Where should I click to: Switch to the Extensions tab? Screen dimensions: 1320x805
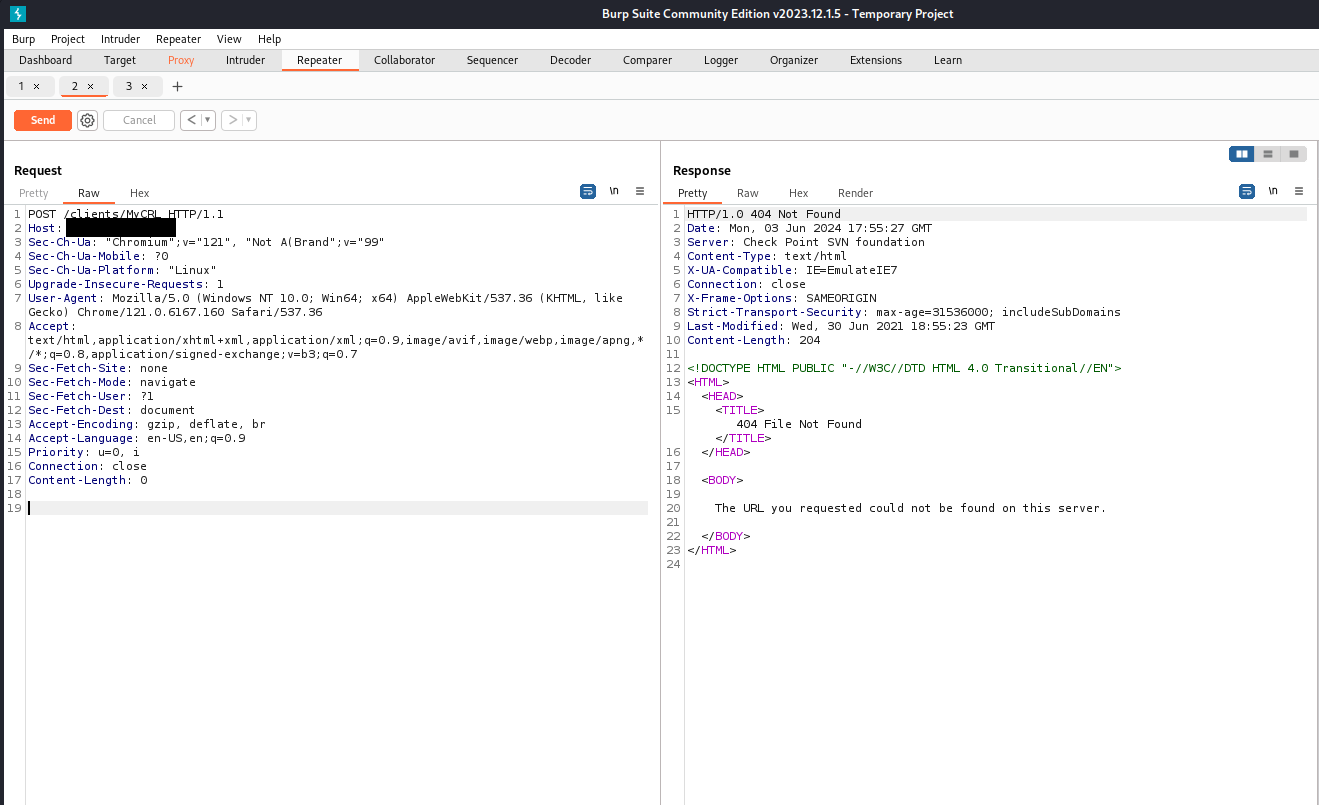[875, 60]
